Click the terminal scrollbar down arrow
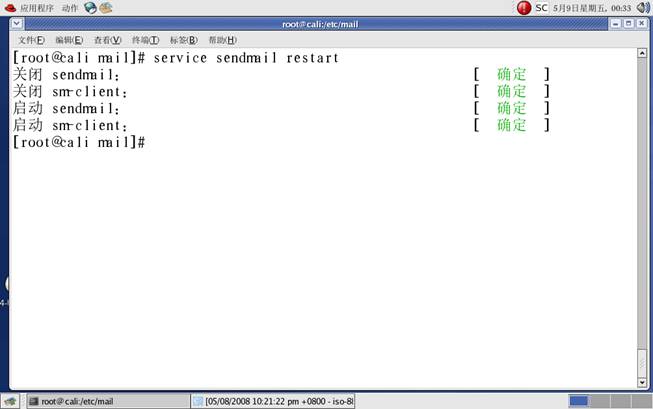This screenshot has height=409, width=653. click(642, 381)
